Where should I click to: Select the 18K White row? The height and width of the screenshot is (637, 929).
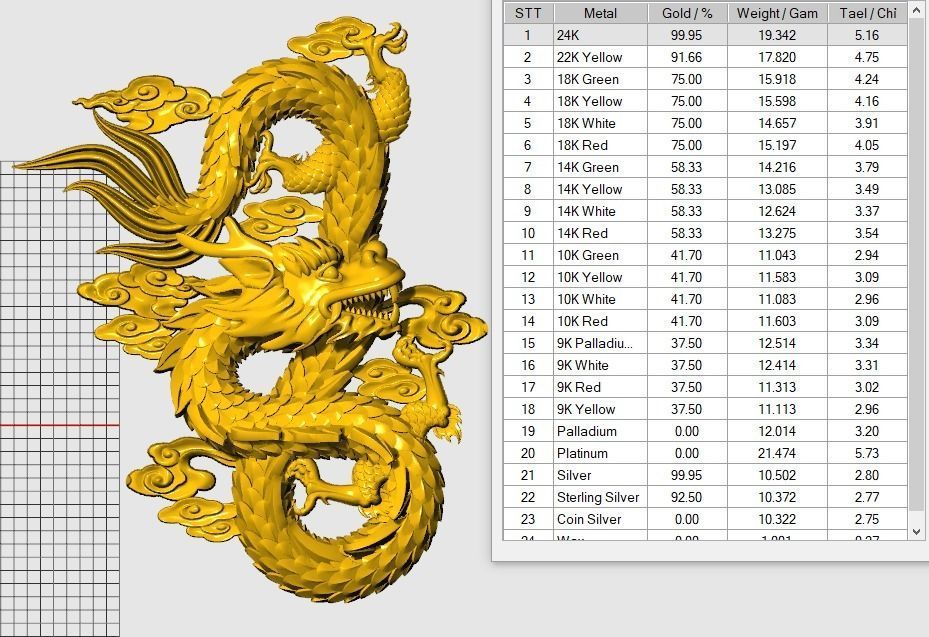pos(706,123)
